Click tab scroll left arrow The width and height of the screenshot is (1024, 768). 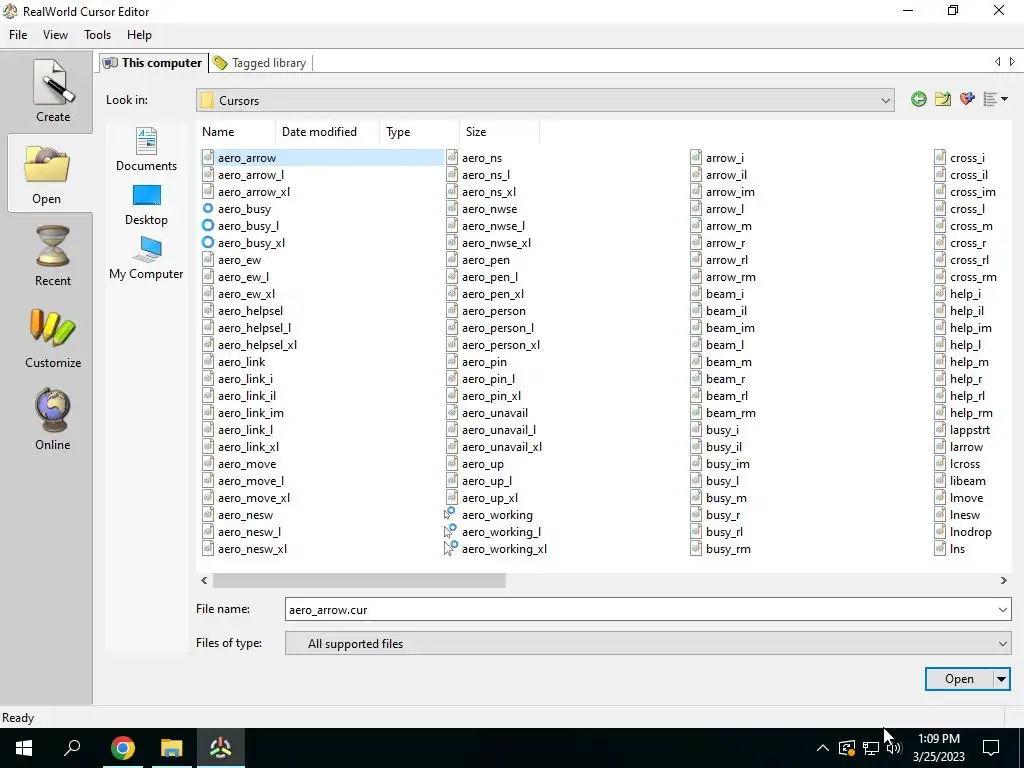pyautogui.click(x=997, y=61)
